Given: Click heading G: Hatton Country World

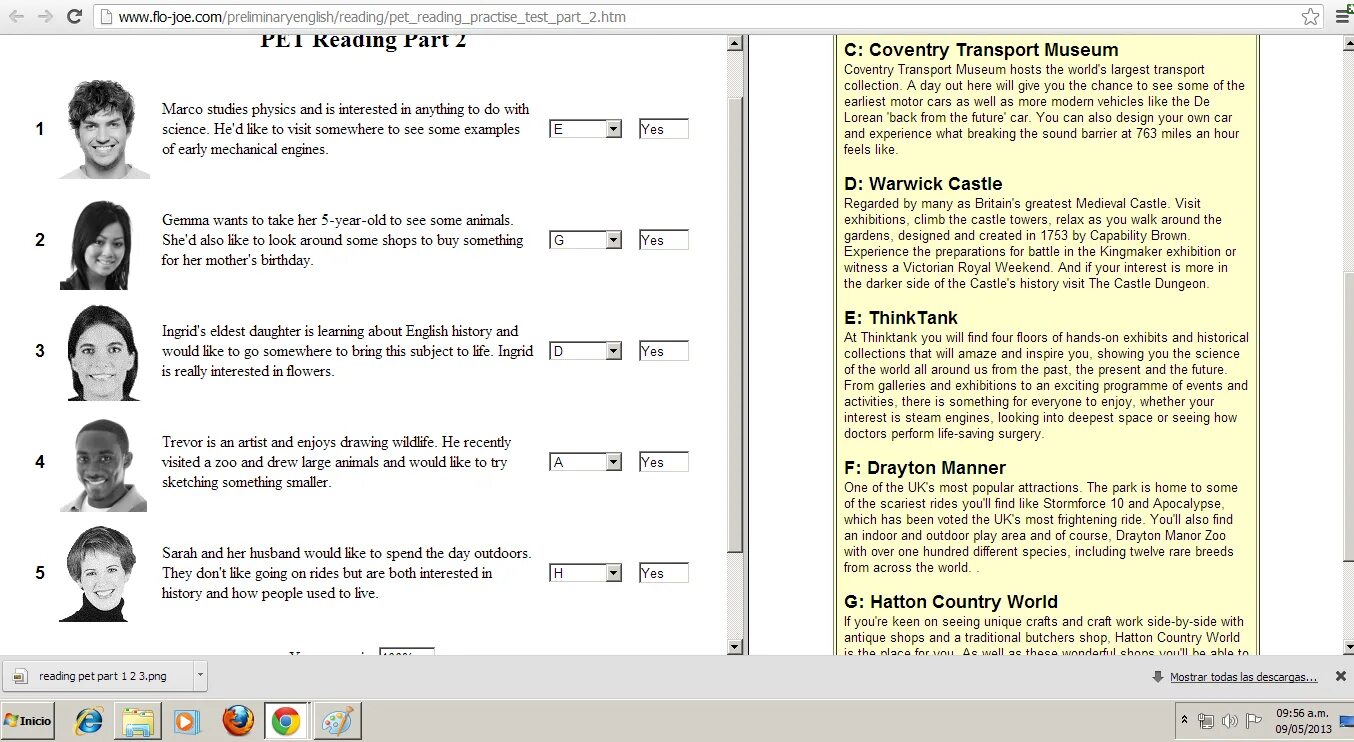Looking at the screenshot, I should pyautogui.click(x=951, y=602).
